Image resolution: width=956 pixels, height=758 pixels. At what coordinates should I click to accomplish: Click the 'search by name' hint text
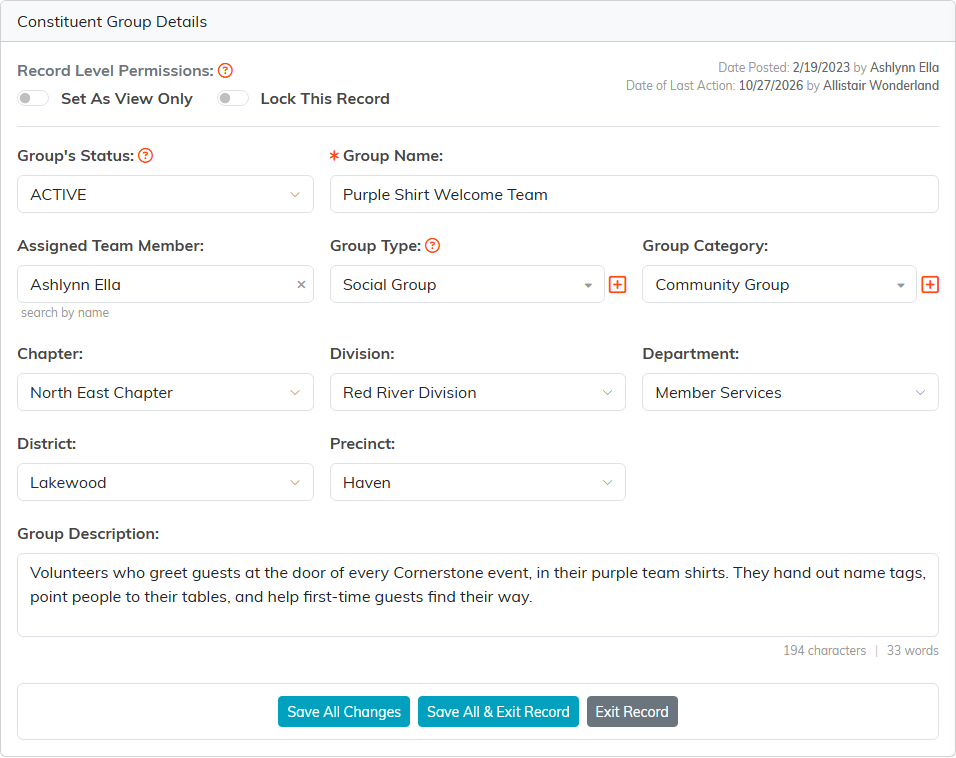pos(65,313)
